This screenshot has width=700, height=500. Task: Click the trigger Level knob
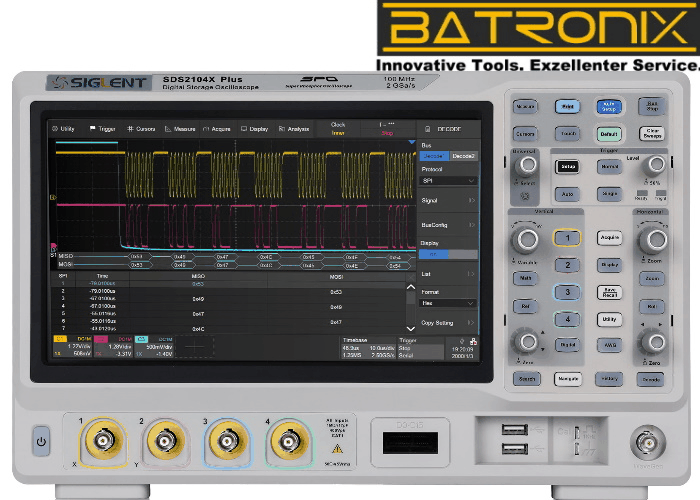coord(656,166)
